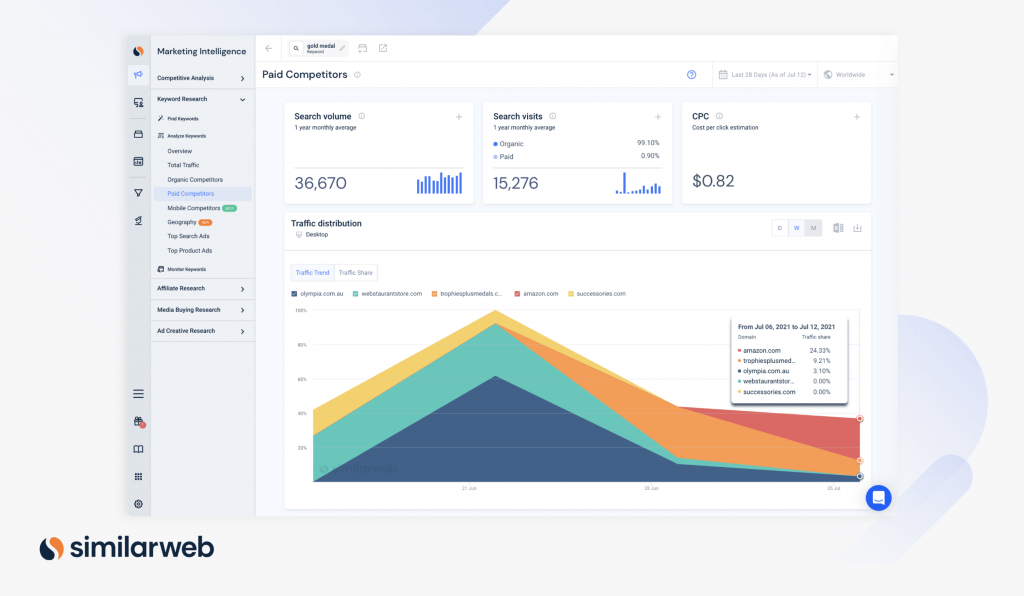The width and height of the screenshot is (1024, 596).
Task: Click the blue help question mark icon
Action: point(691,74)
